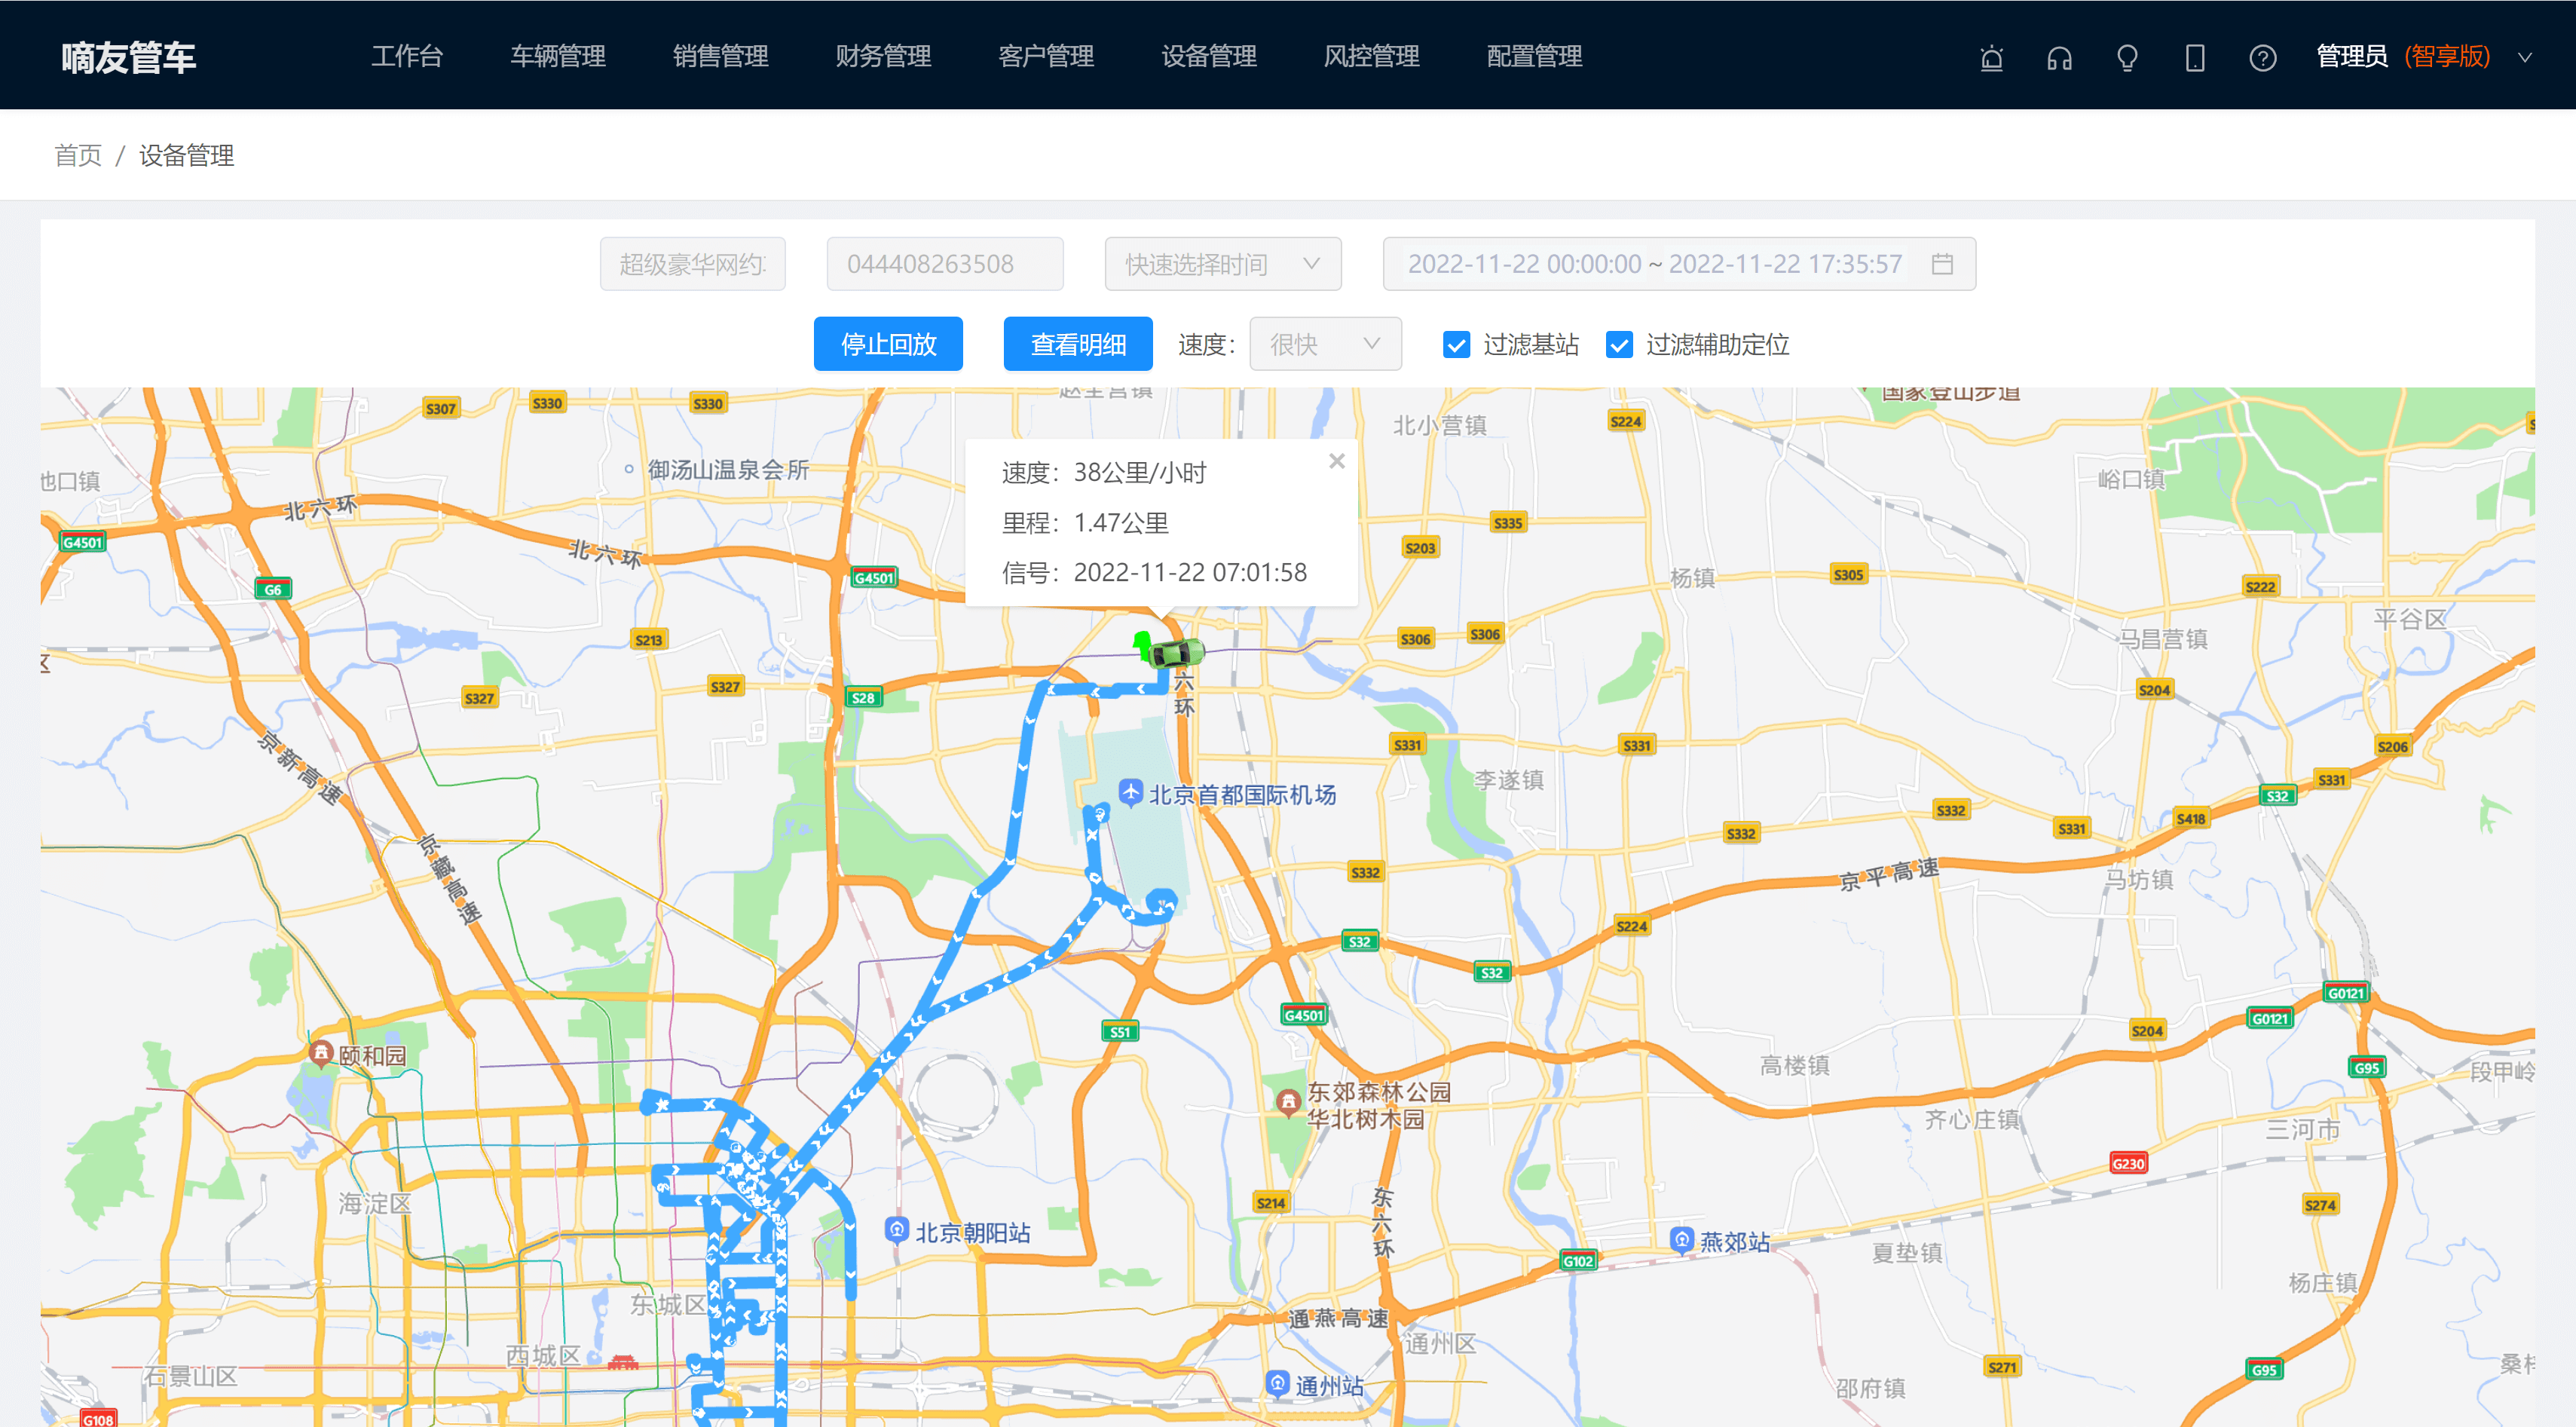The height and width of the screenshot is (1427, 2576).
Task: Click the S51 highway badge
Action: (x=1120, y=1032)
